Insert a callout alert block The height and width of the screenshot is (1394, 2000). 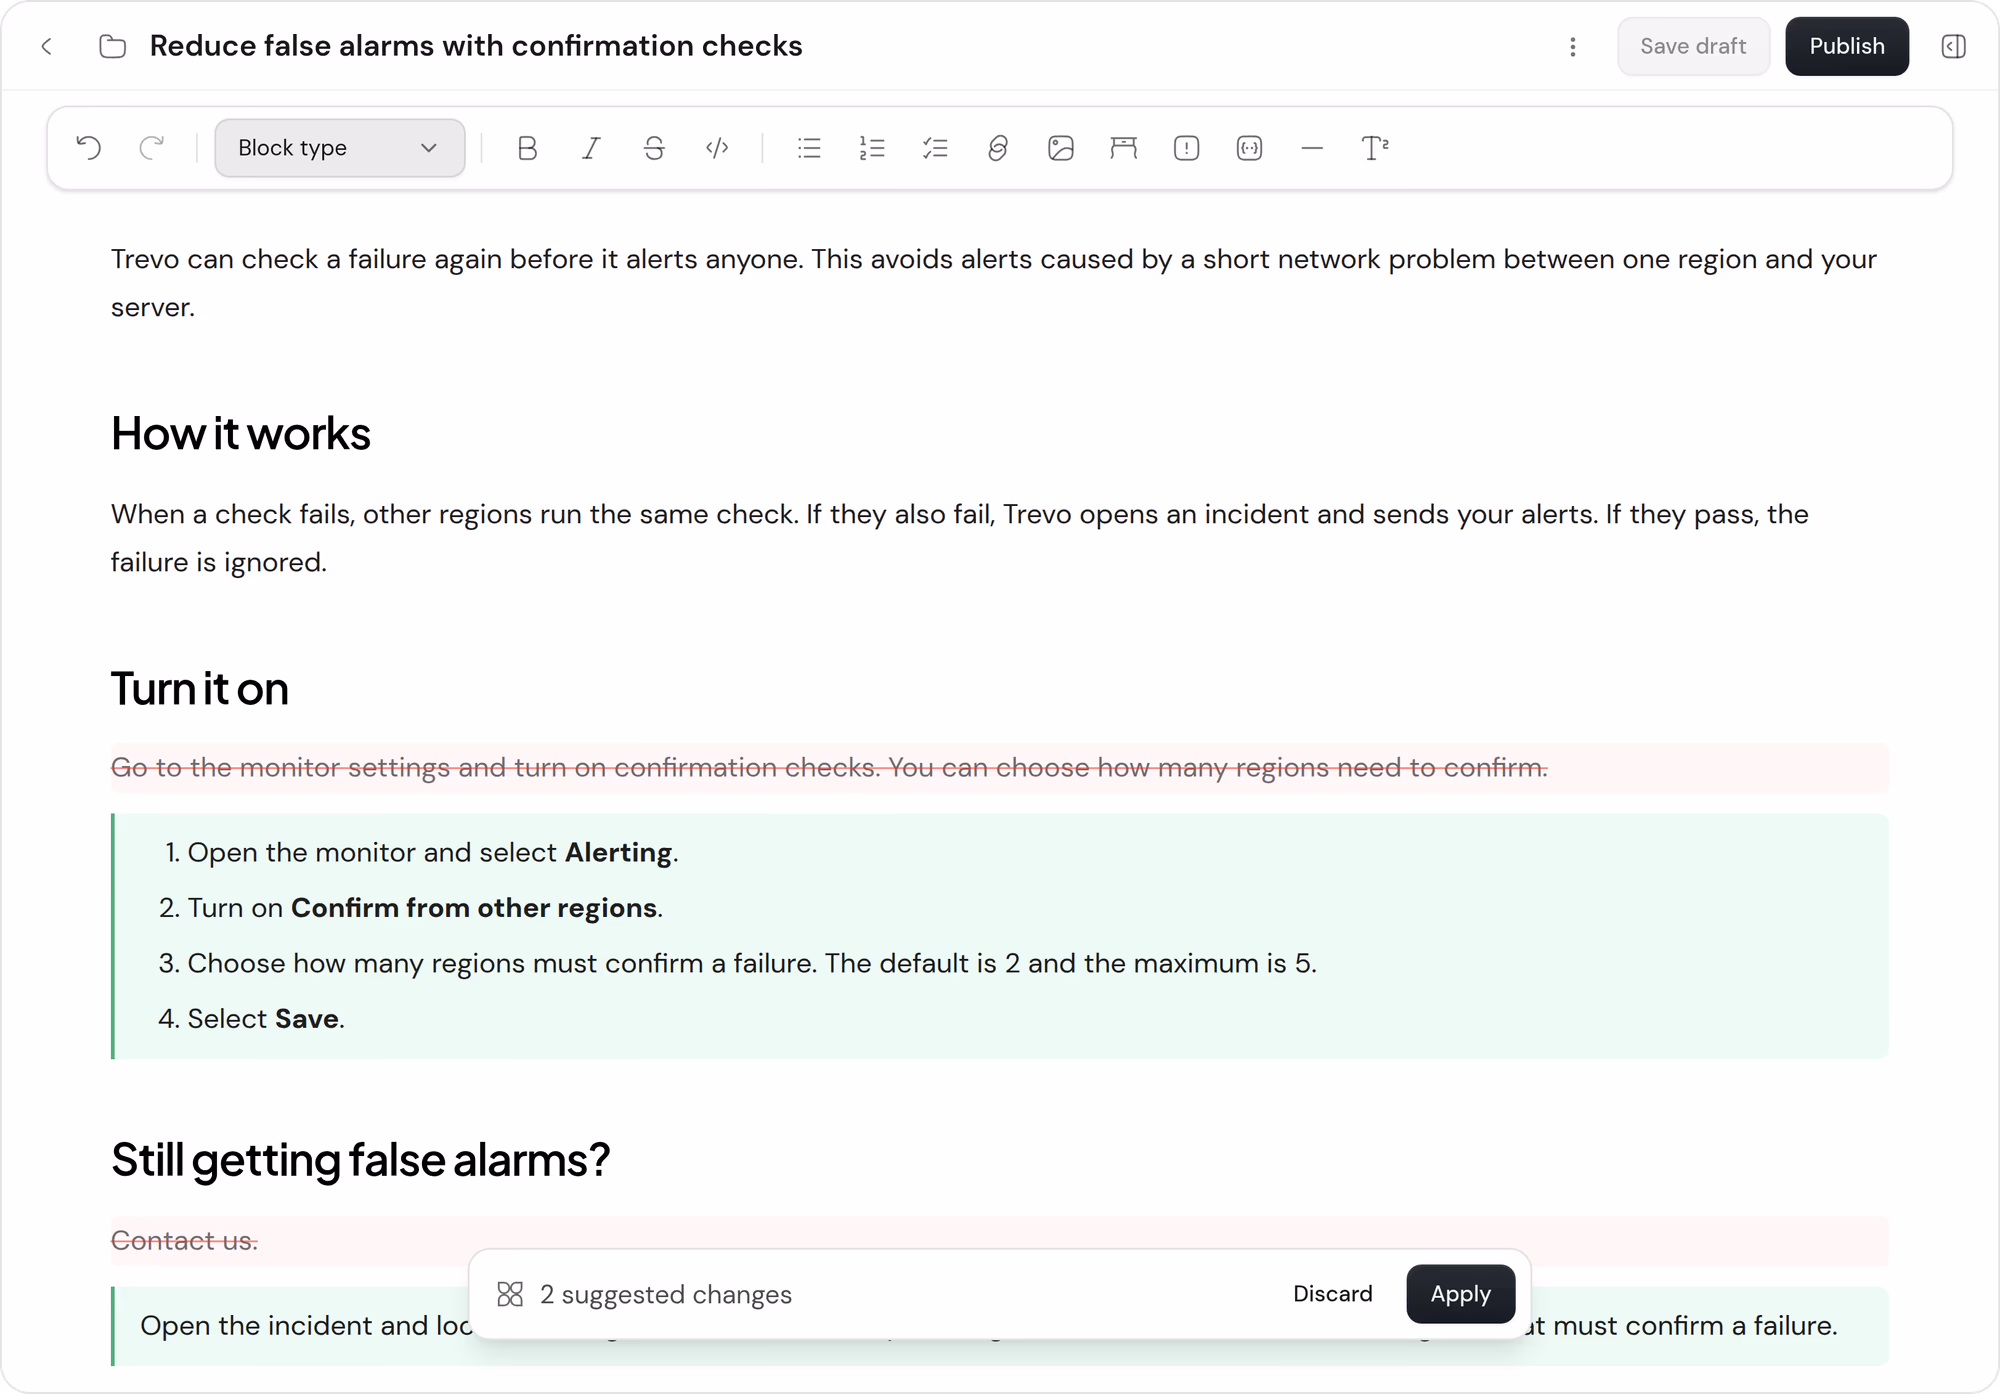(x=1187, y=148)
